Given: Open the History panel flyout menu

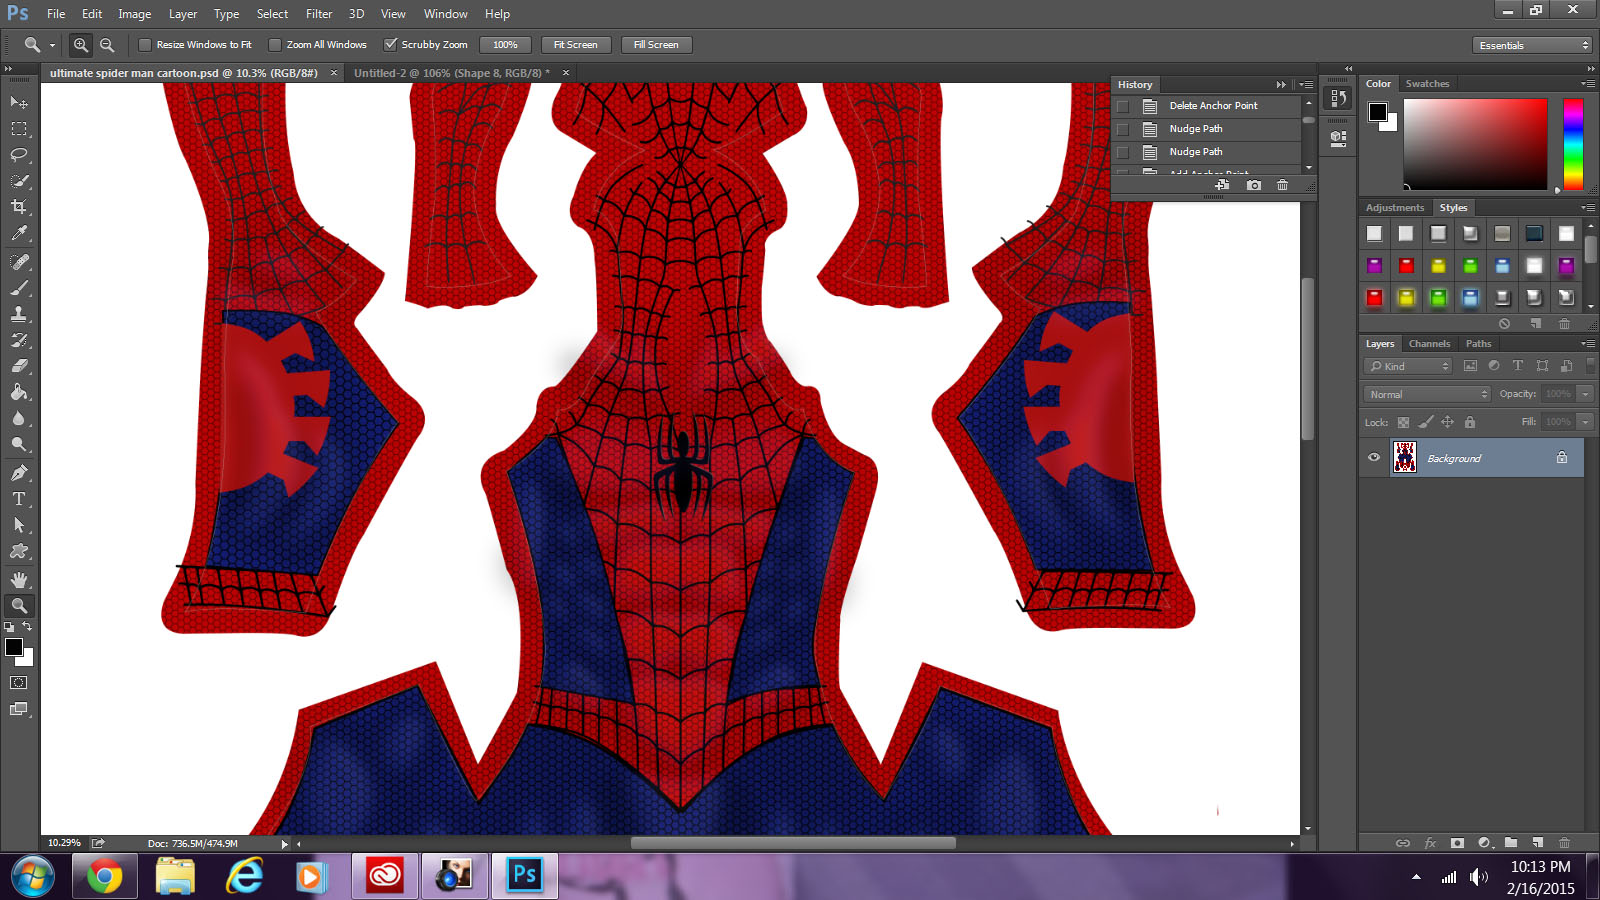Looking at the screenshot, I should tap(1306, 85).
